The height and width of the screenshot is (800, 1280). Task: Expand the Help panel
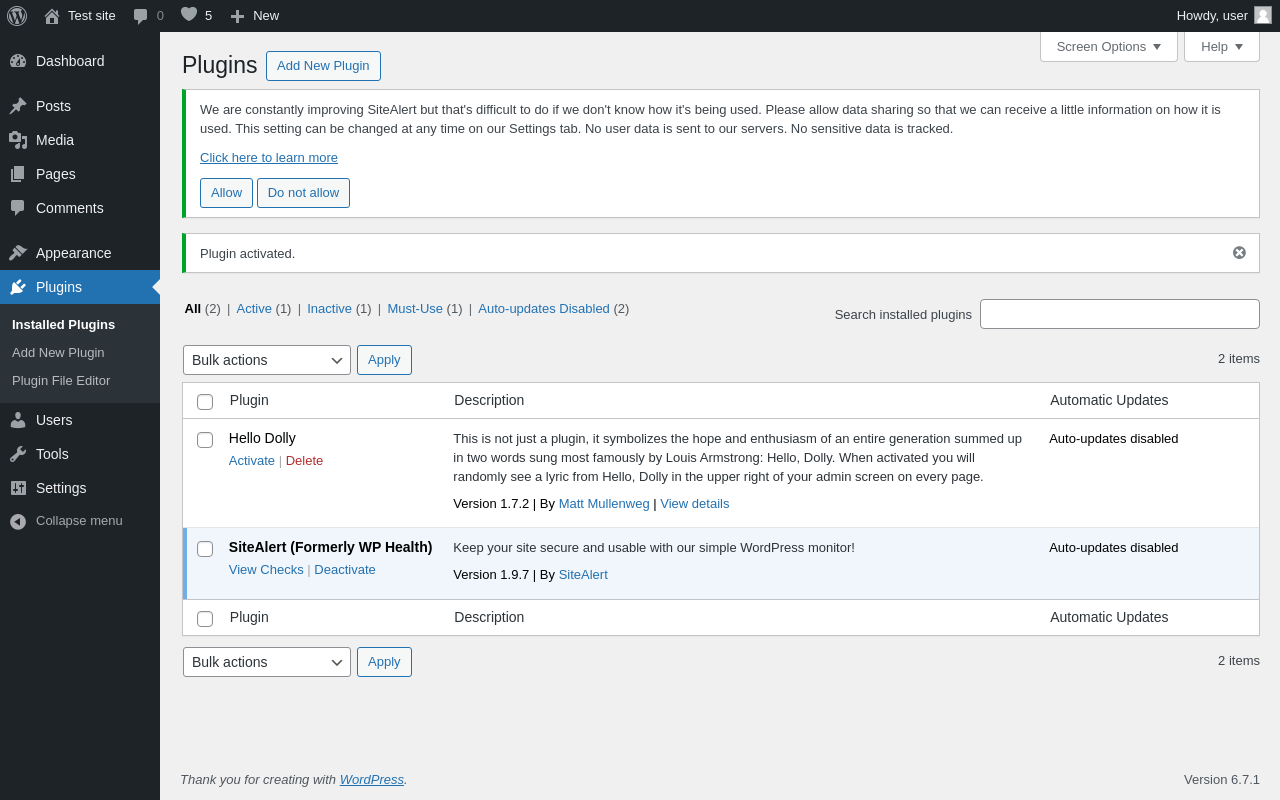1222,46
